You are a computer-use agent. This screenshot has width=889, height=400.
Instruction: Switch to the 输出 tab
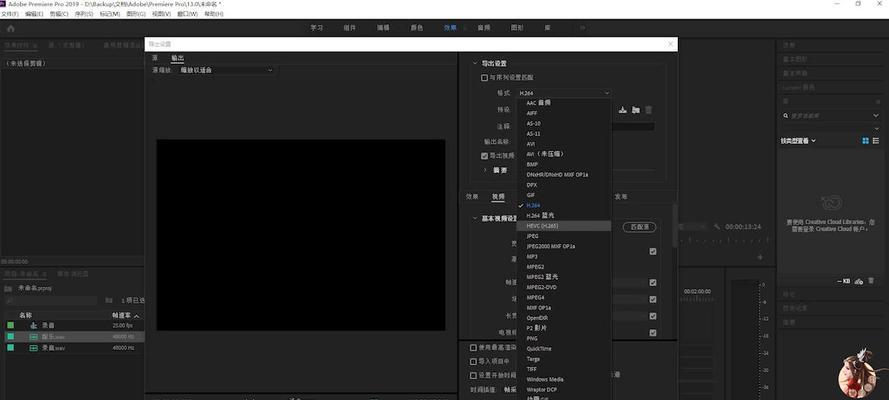click(x=177, y=58)
